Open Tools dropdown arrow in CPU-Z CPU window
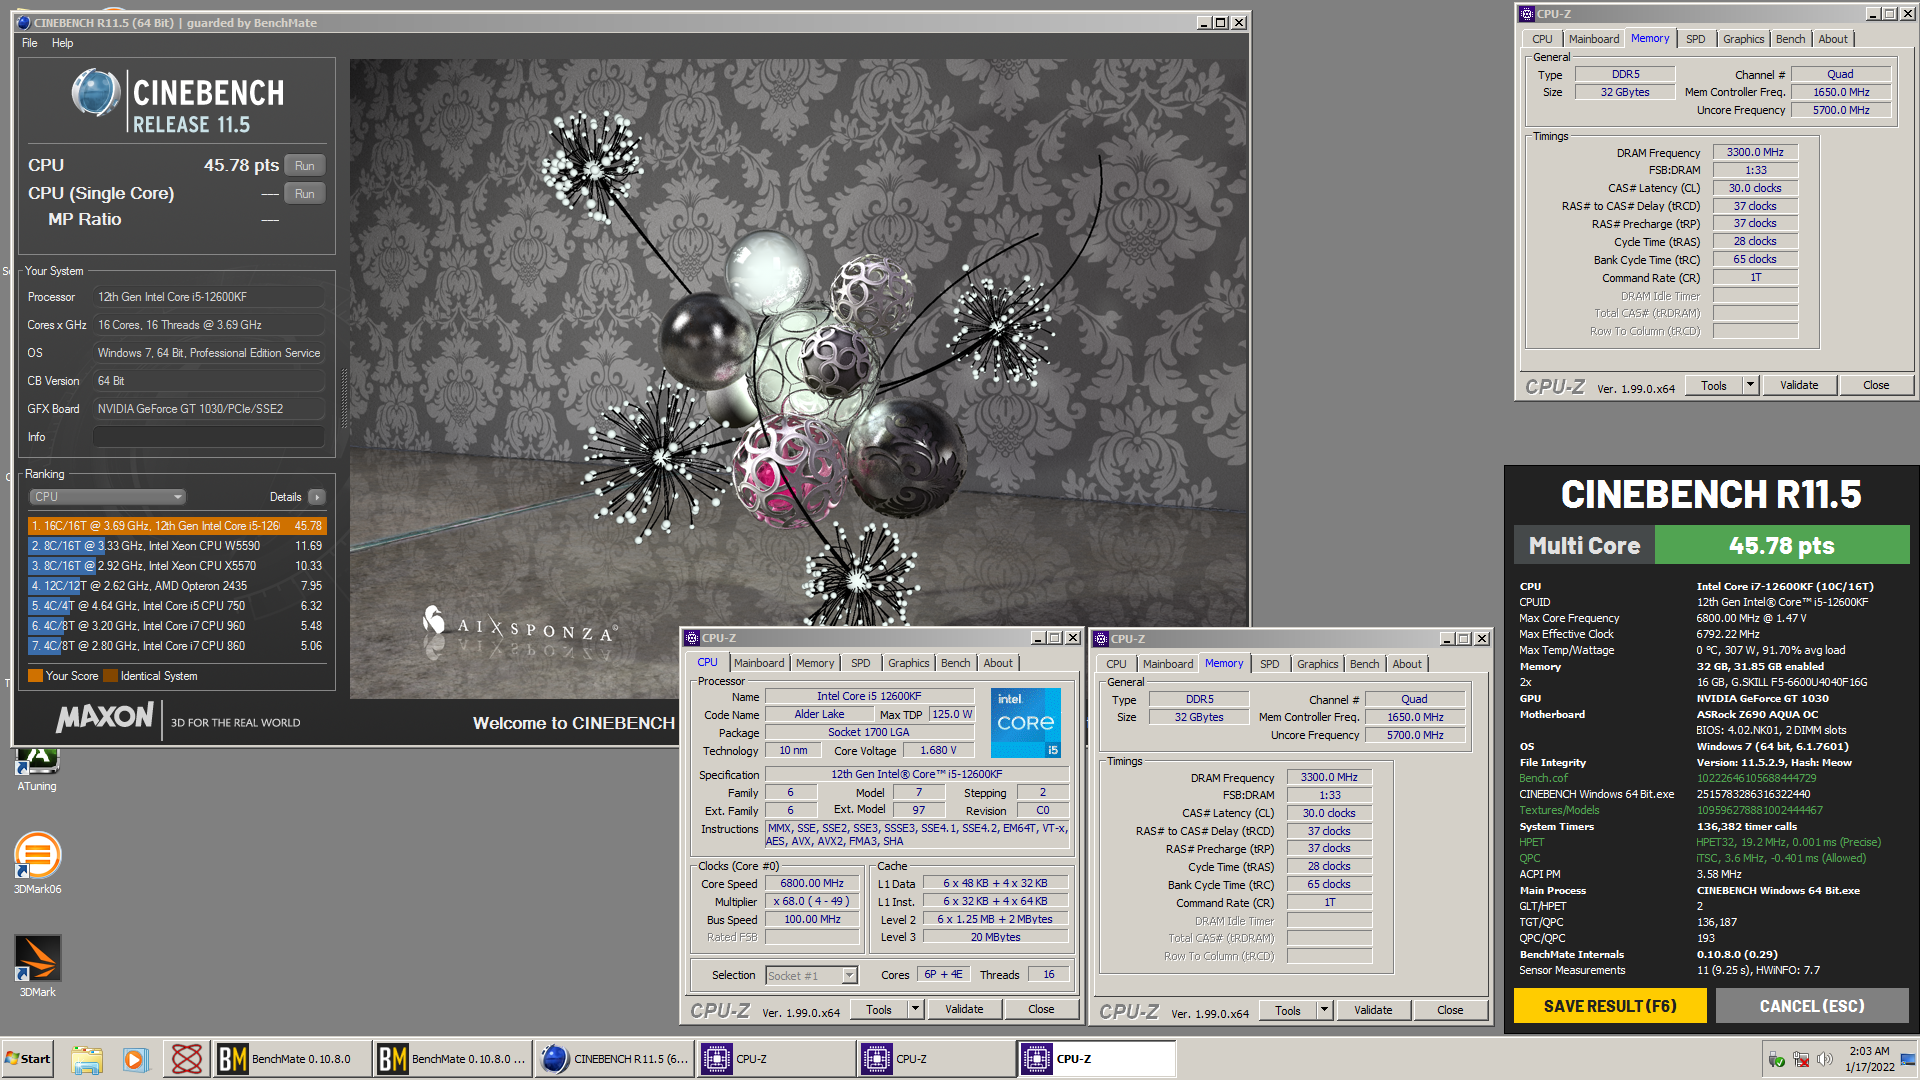Image resolution: width=1920 pixels, height=1080 pixels. tap(915, 1009)
